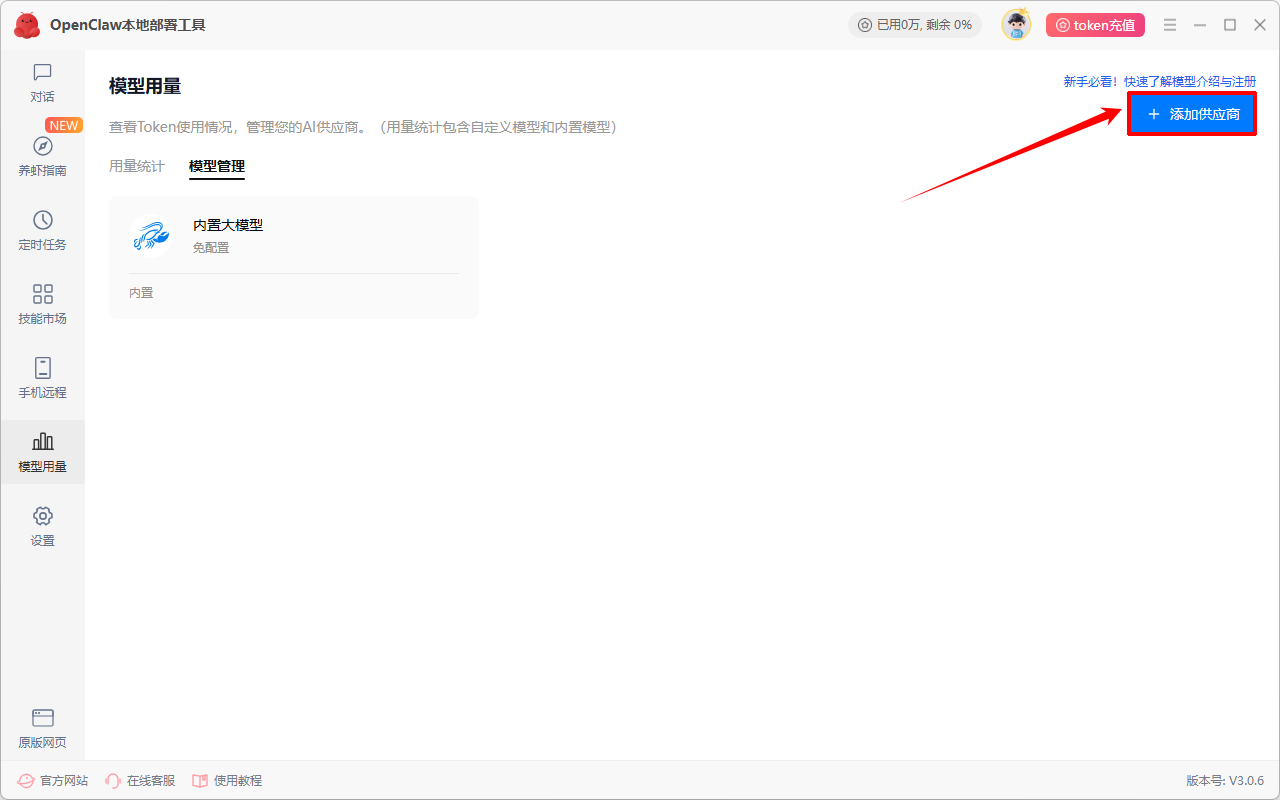Open 设置 gear icon in sidebar
This screenshot has width=1280, height=800.
[42, 516]
